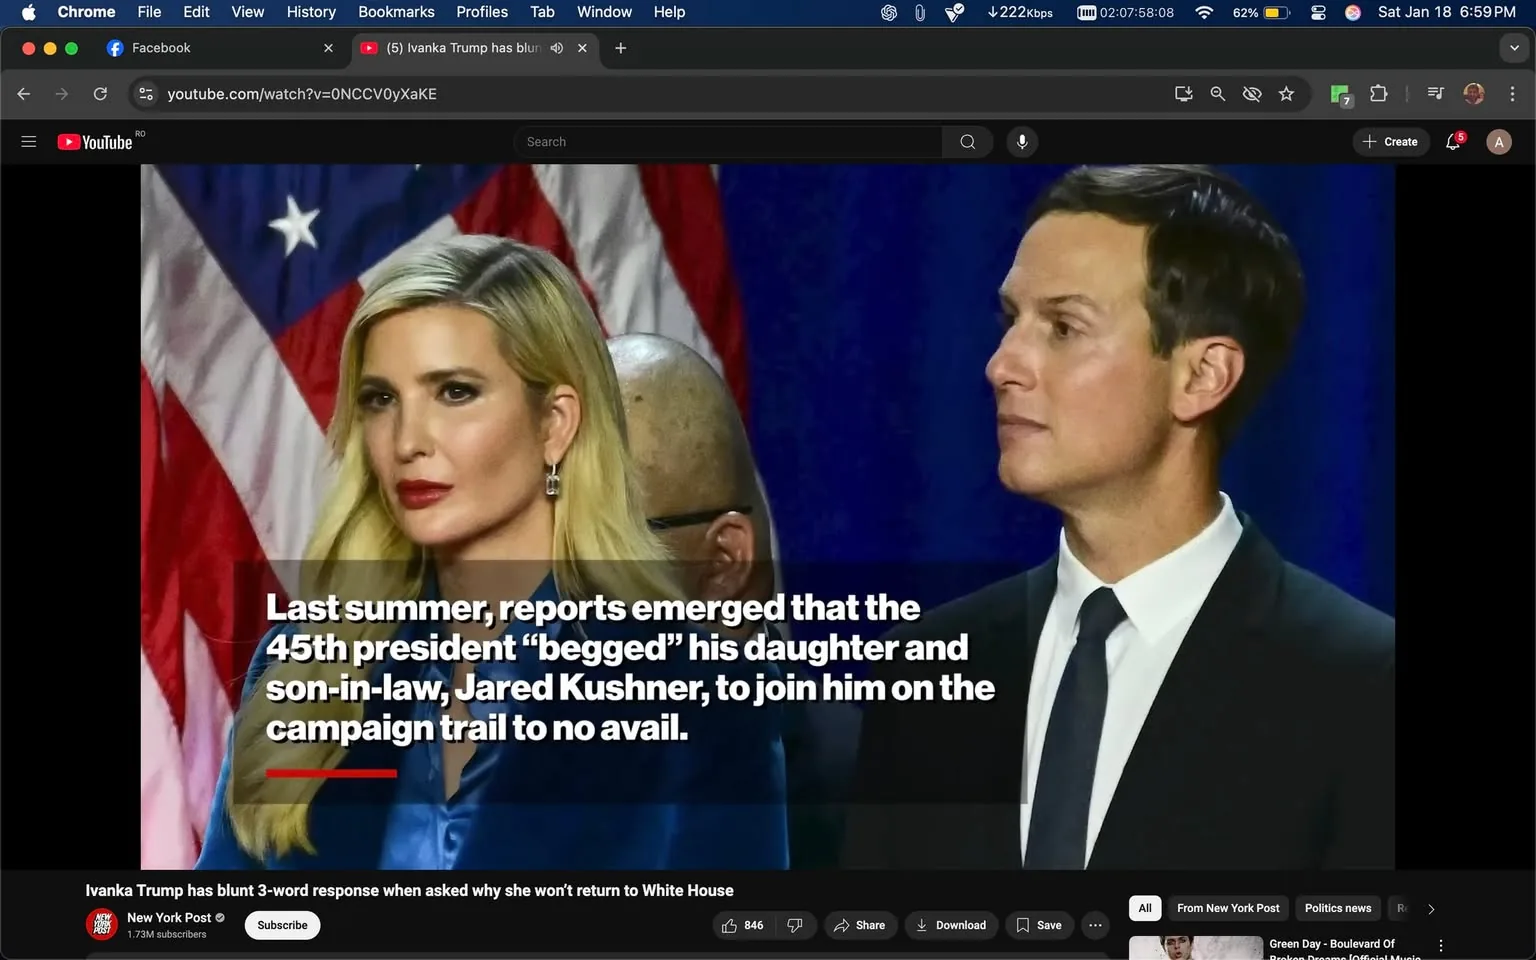Open the Chrome extensions puzzle icon

tap(1377, 93)
